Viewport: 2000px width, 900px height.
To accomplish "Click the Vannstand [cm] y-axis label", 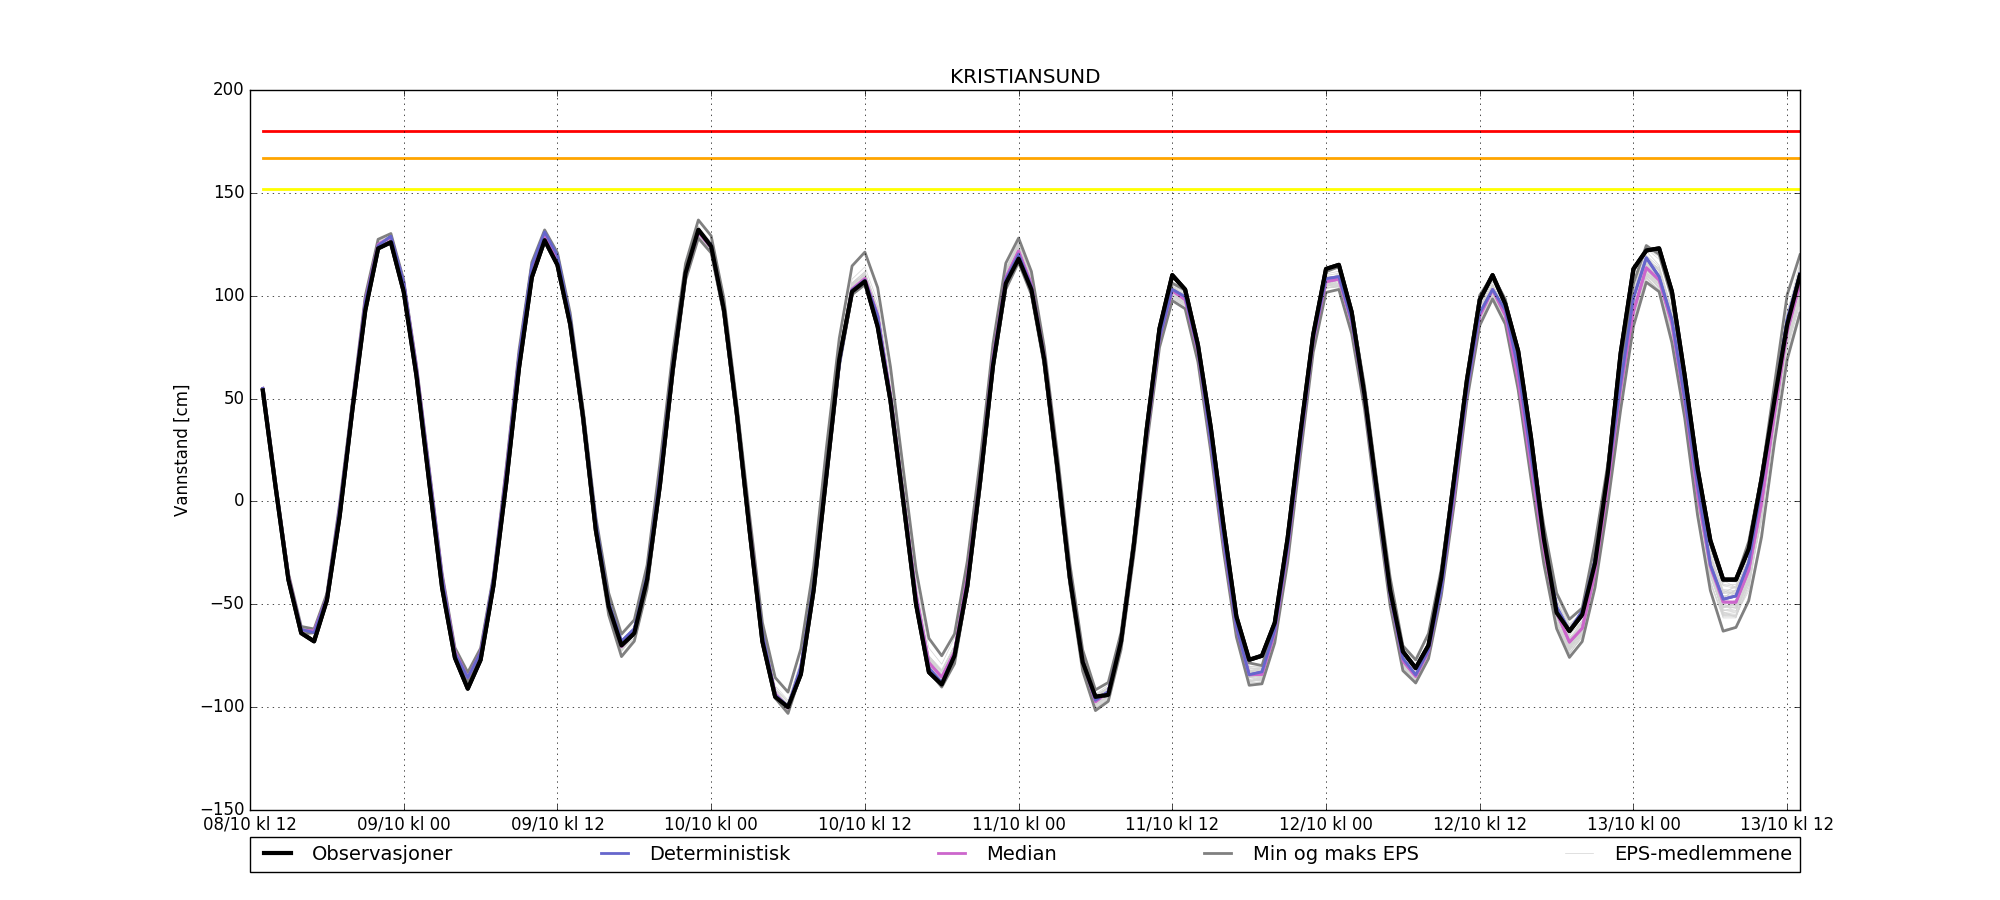I will 181,450.
